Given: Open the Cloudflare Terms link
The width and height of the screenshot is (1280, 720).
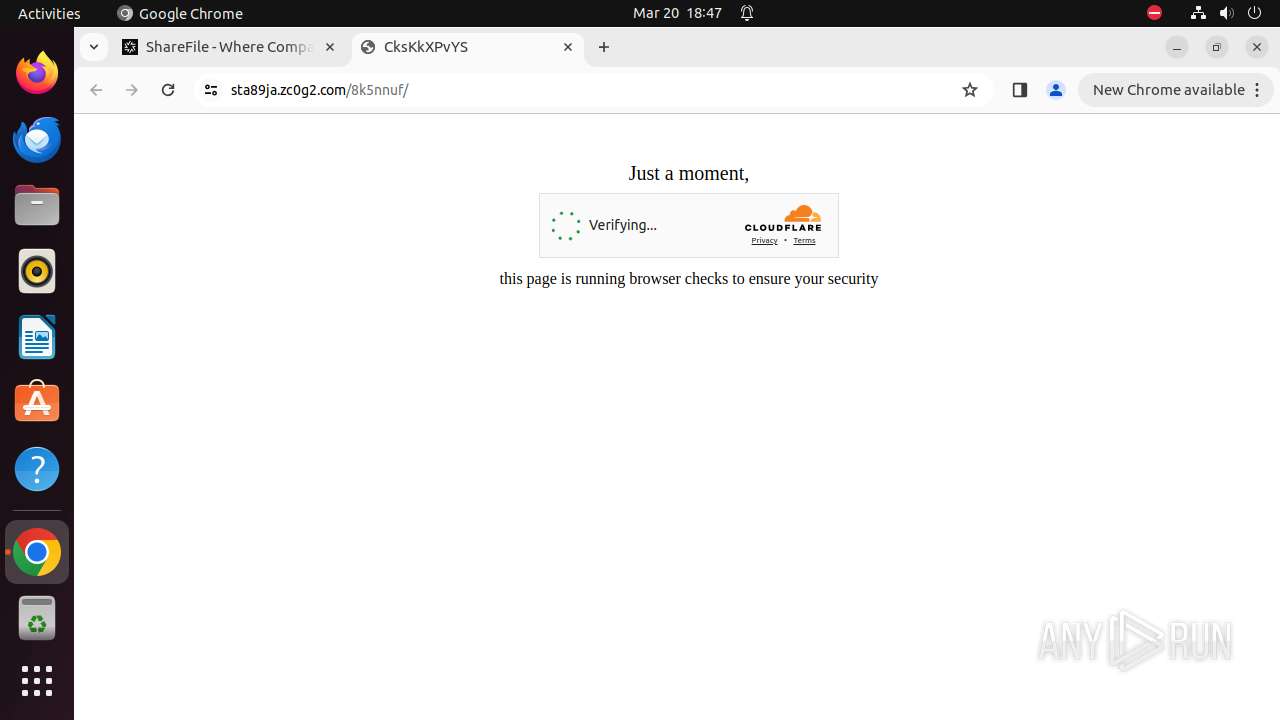Looking at the screenshot, I should [804, 241].
